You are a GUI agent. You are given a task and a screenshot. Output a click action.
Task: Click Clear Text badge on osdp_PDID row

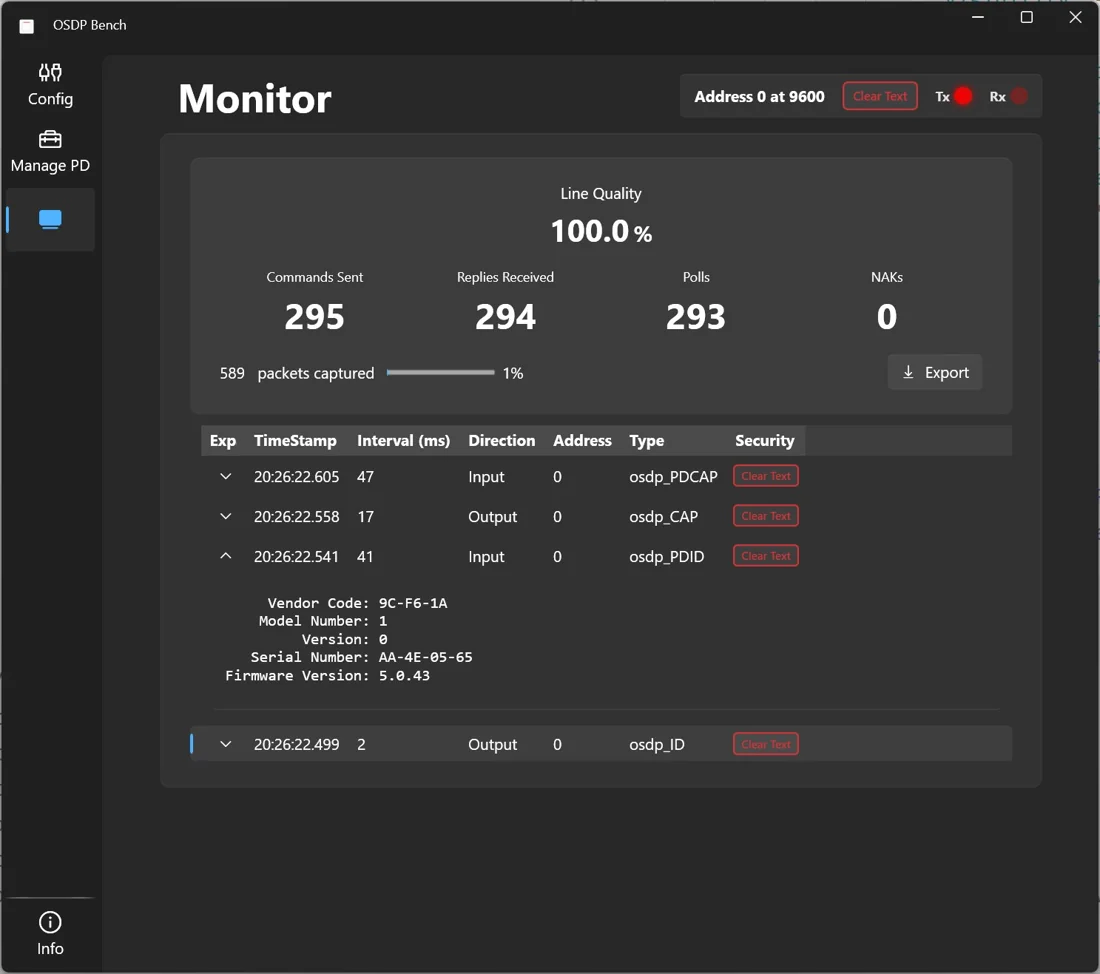point(765,556)
